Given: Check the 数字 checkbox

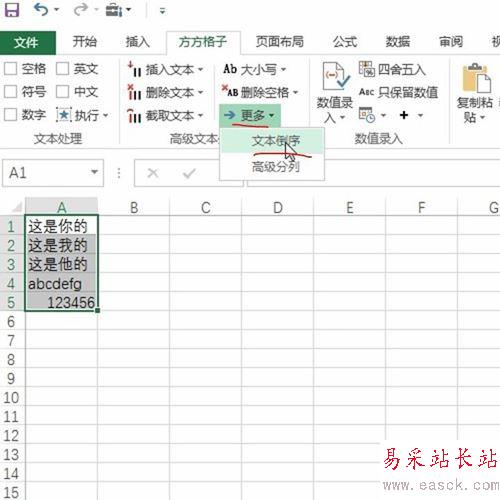Looking at the screenshot, I should click(x=10, y=115).
